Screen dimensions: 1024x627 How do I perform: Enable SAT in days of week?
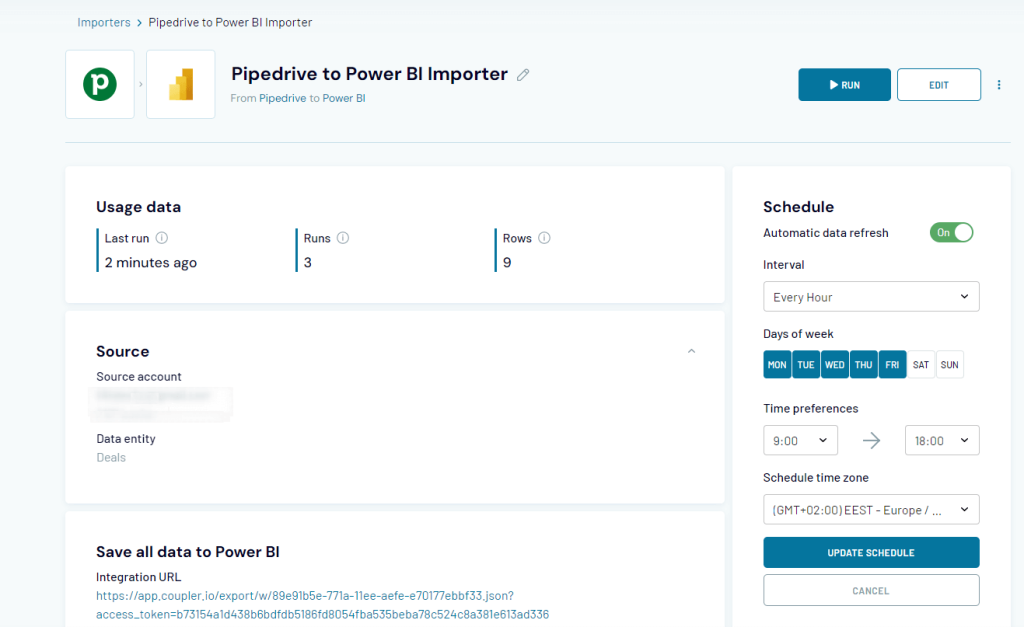(920, 364)
